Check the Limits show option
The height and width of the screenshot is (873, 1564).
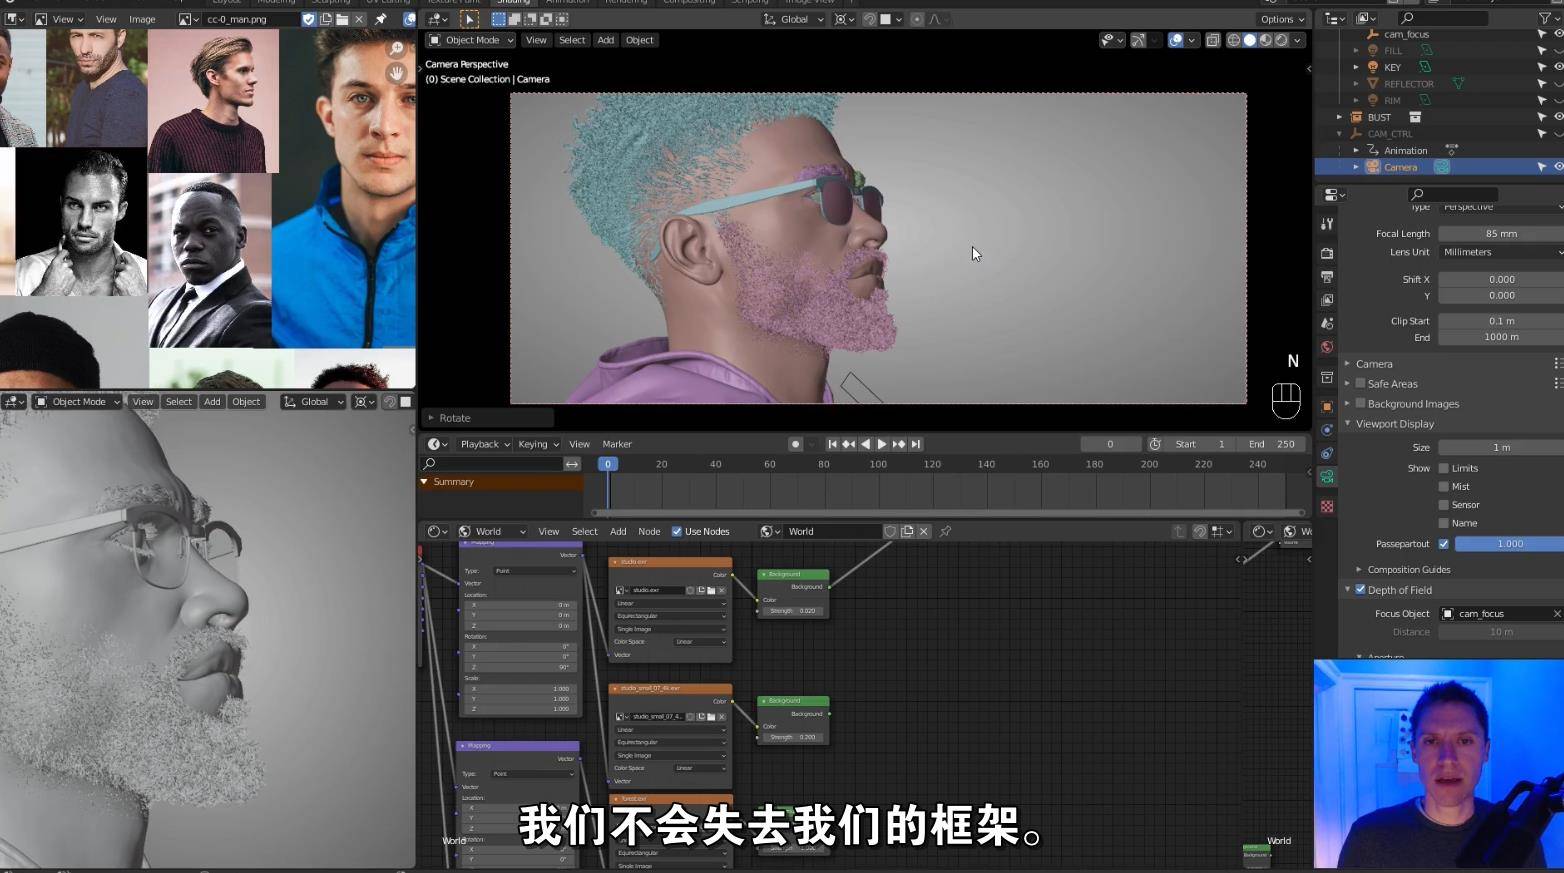coord(1443,468)
